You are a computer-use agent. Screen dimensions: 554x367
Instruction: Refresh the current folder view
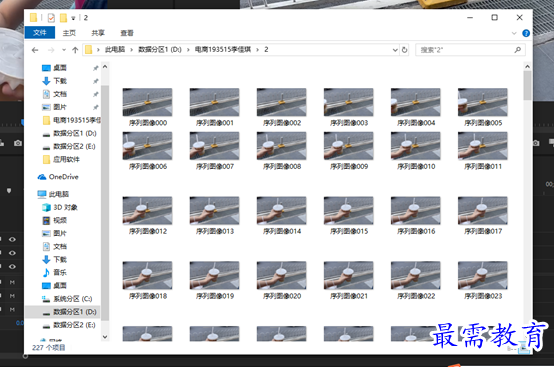click(405, 50)
